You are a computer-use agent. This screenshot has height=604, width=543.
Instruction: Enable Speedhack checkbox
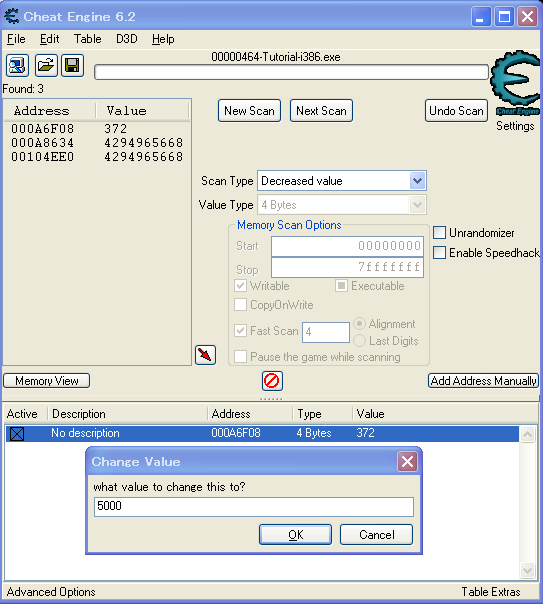click(x=439, y=253)
